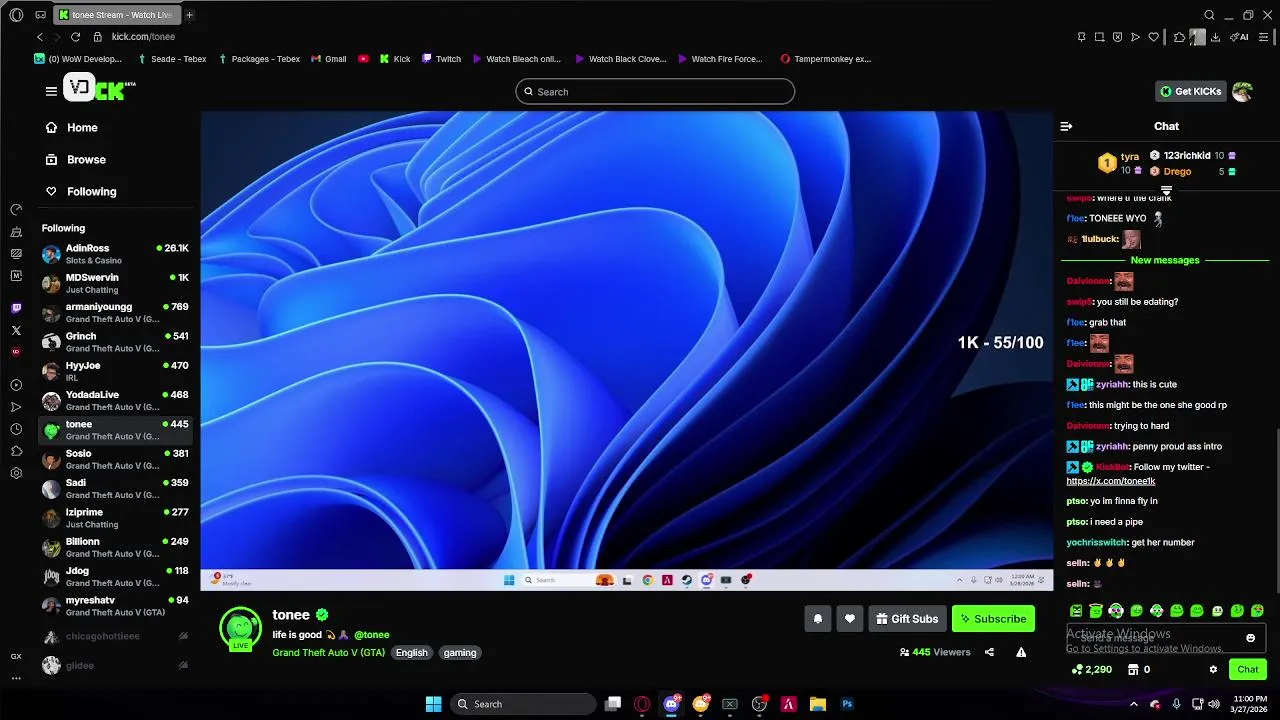Click the Subscribe button
The width and height of the screenshot is (1280, 720).
pyautogui.click(x=993, y=619)
